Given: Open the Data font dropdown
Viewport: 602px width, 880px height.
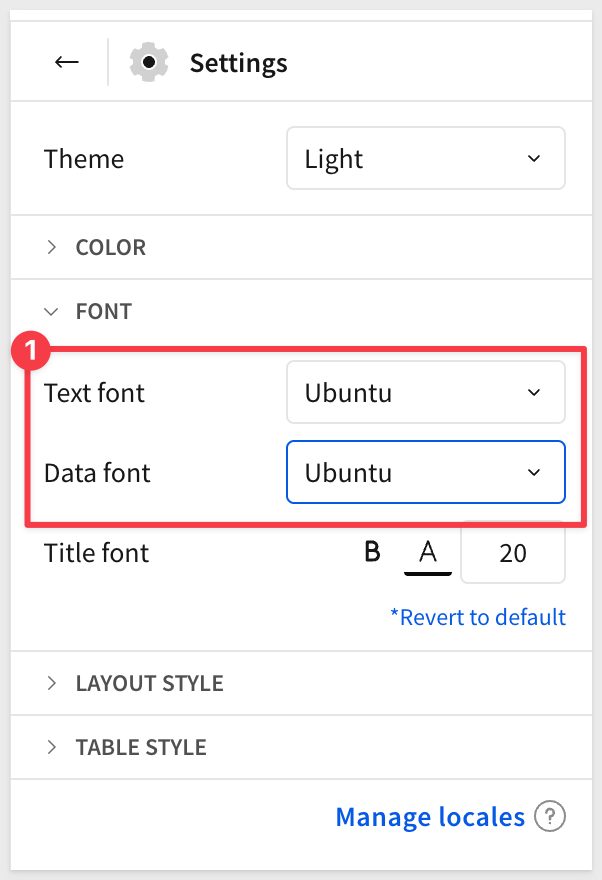Looking at the screenshot, I should [x=425, y=472].
